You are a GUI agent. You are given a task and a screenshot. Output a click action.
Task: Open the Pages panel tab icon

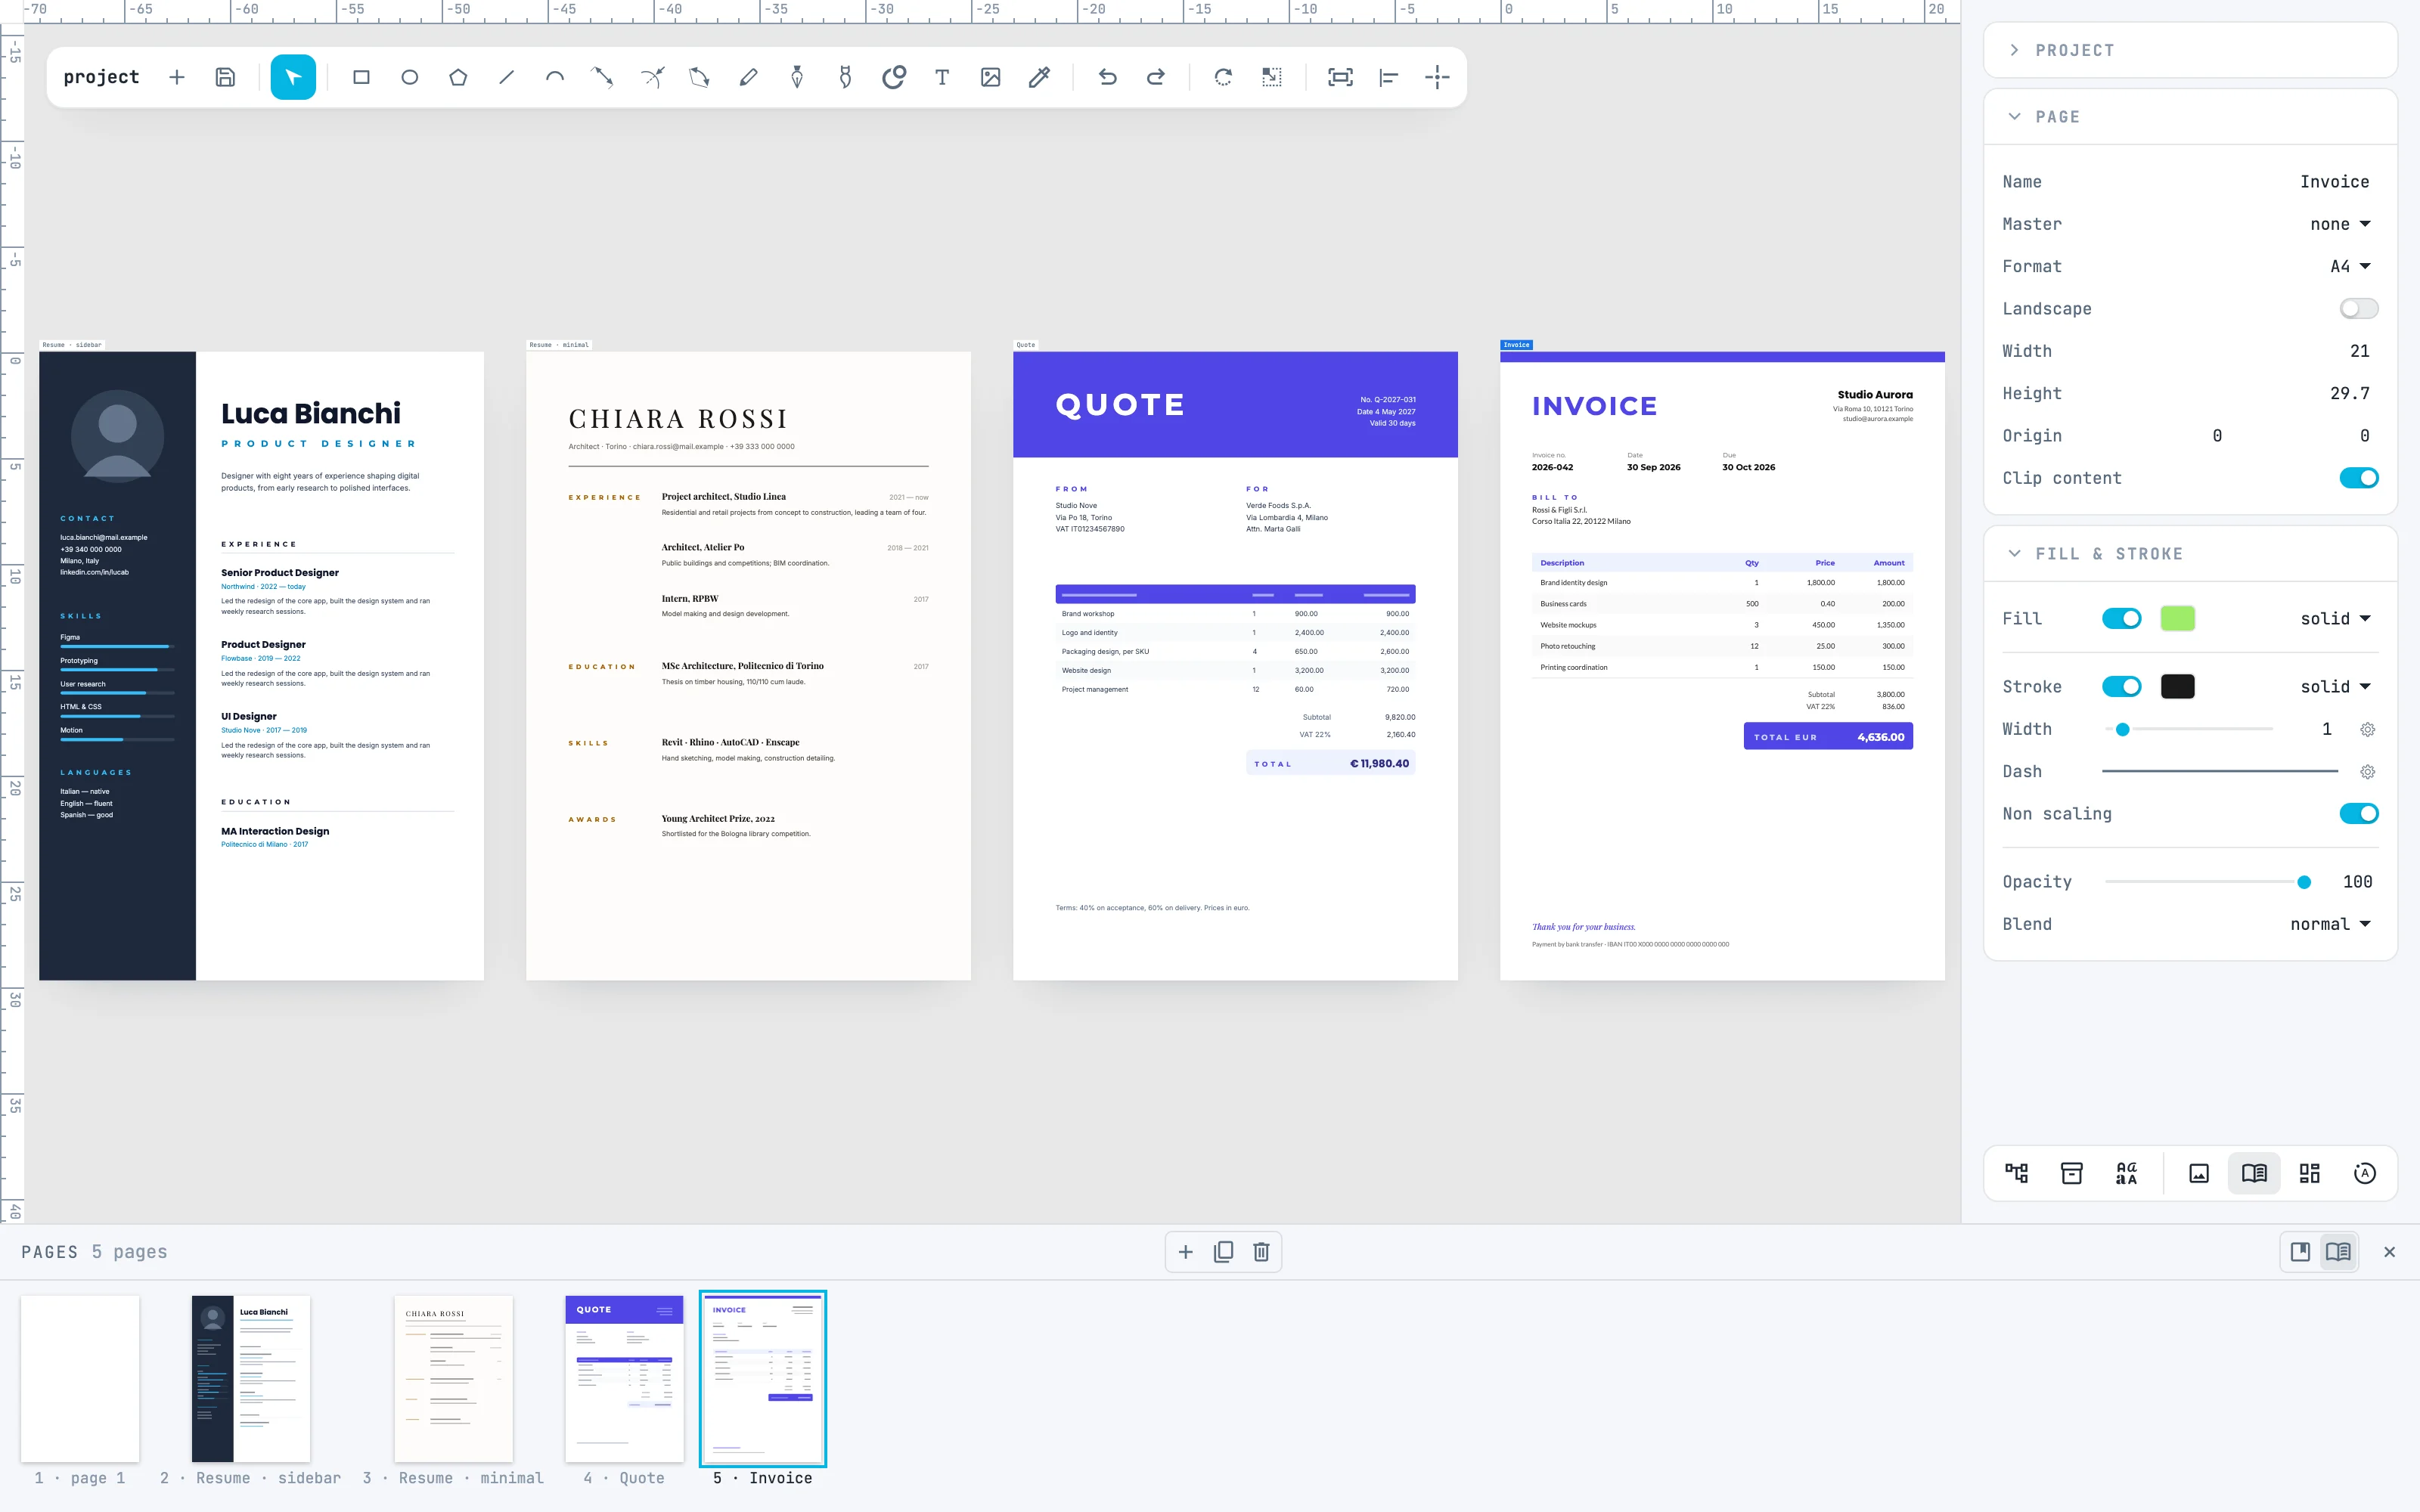tap(2254, 1173)
